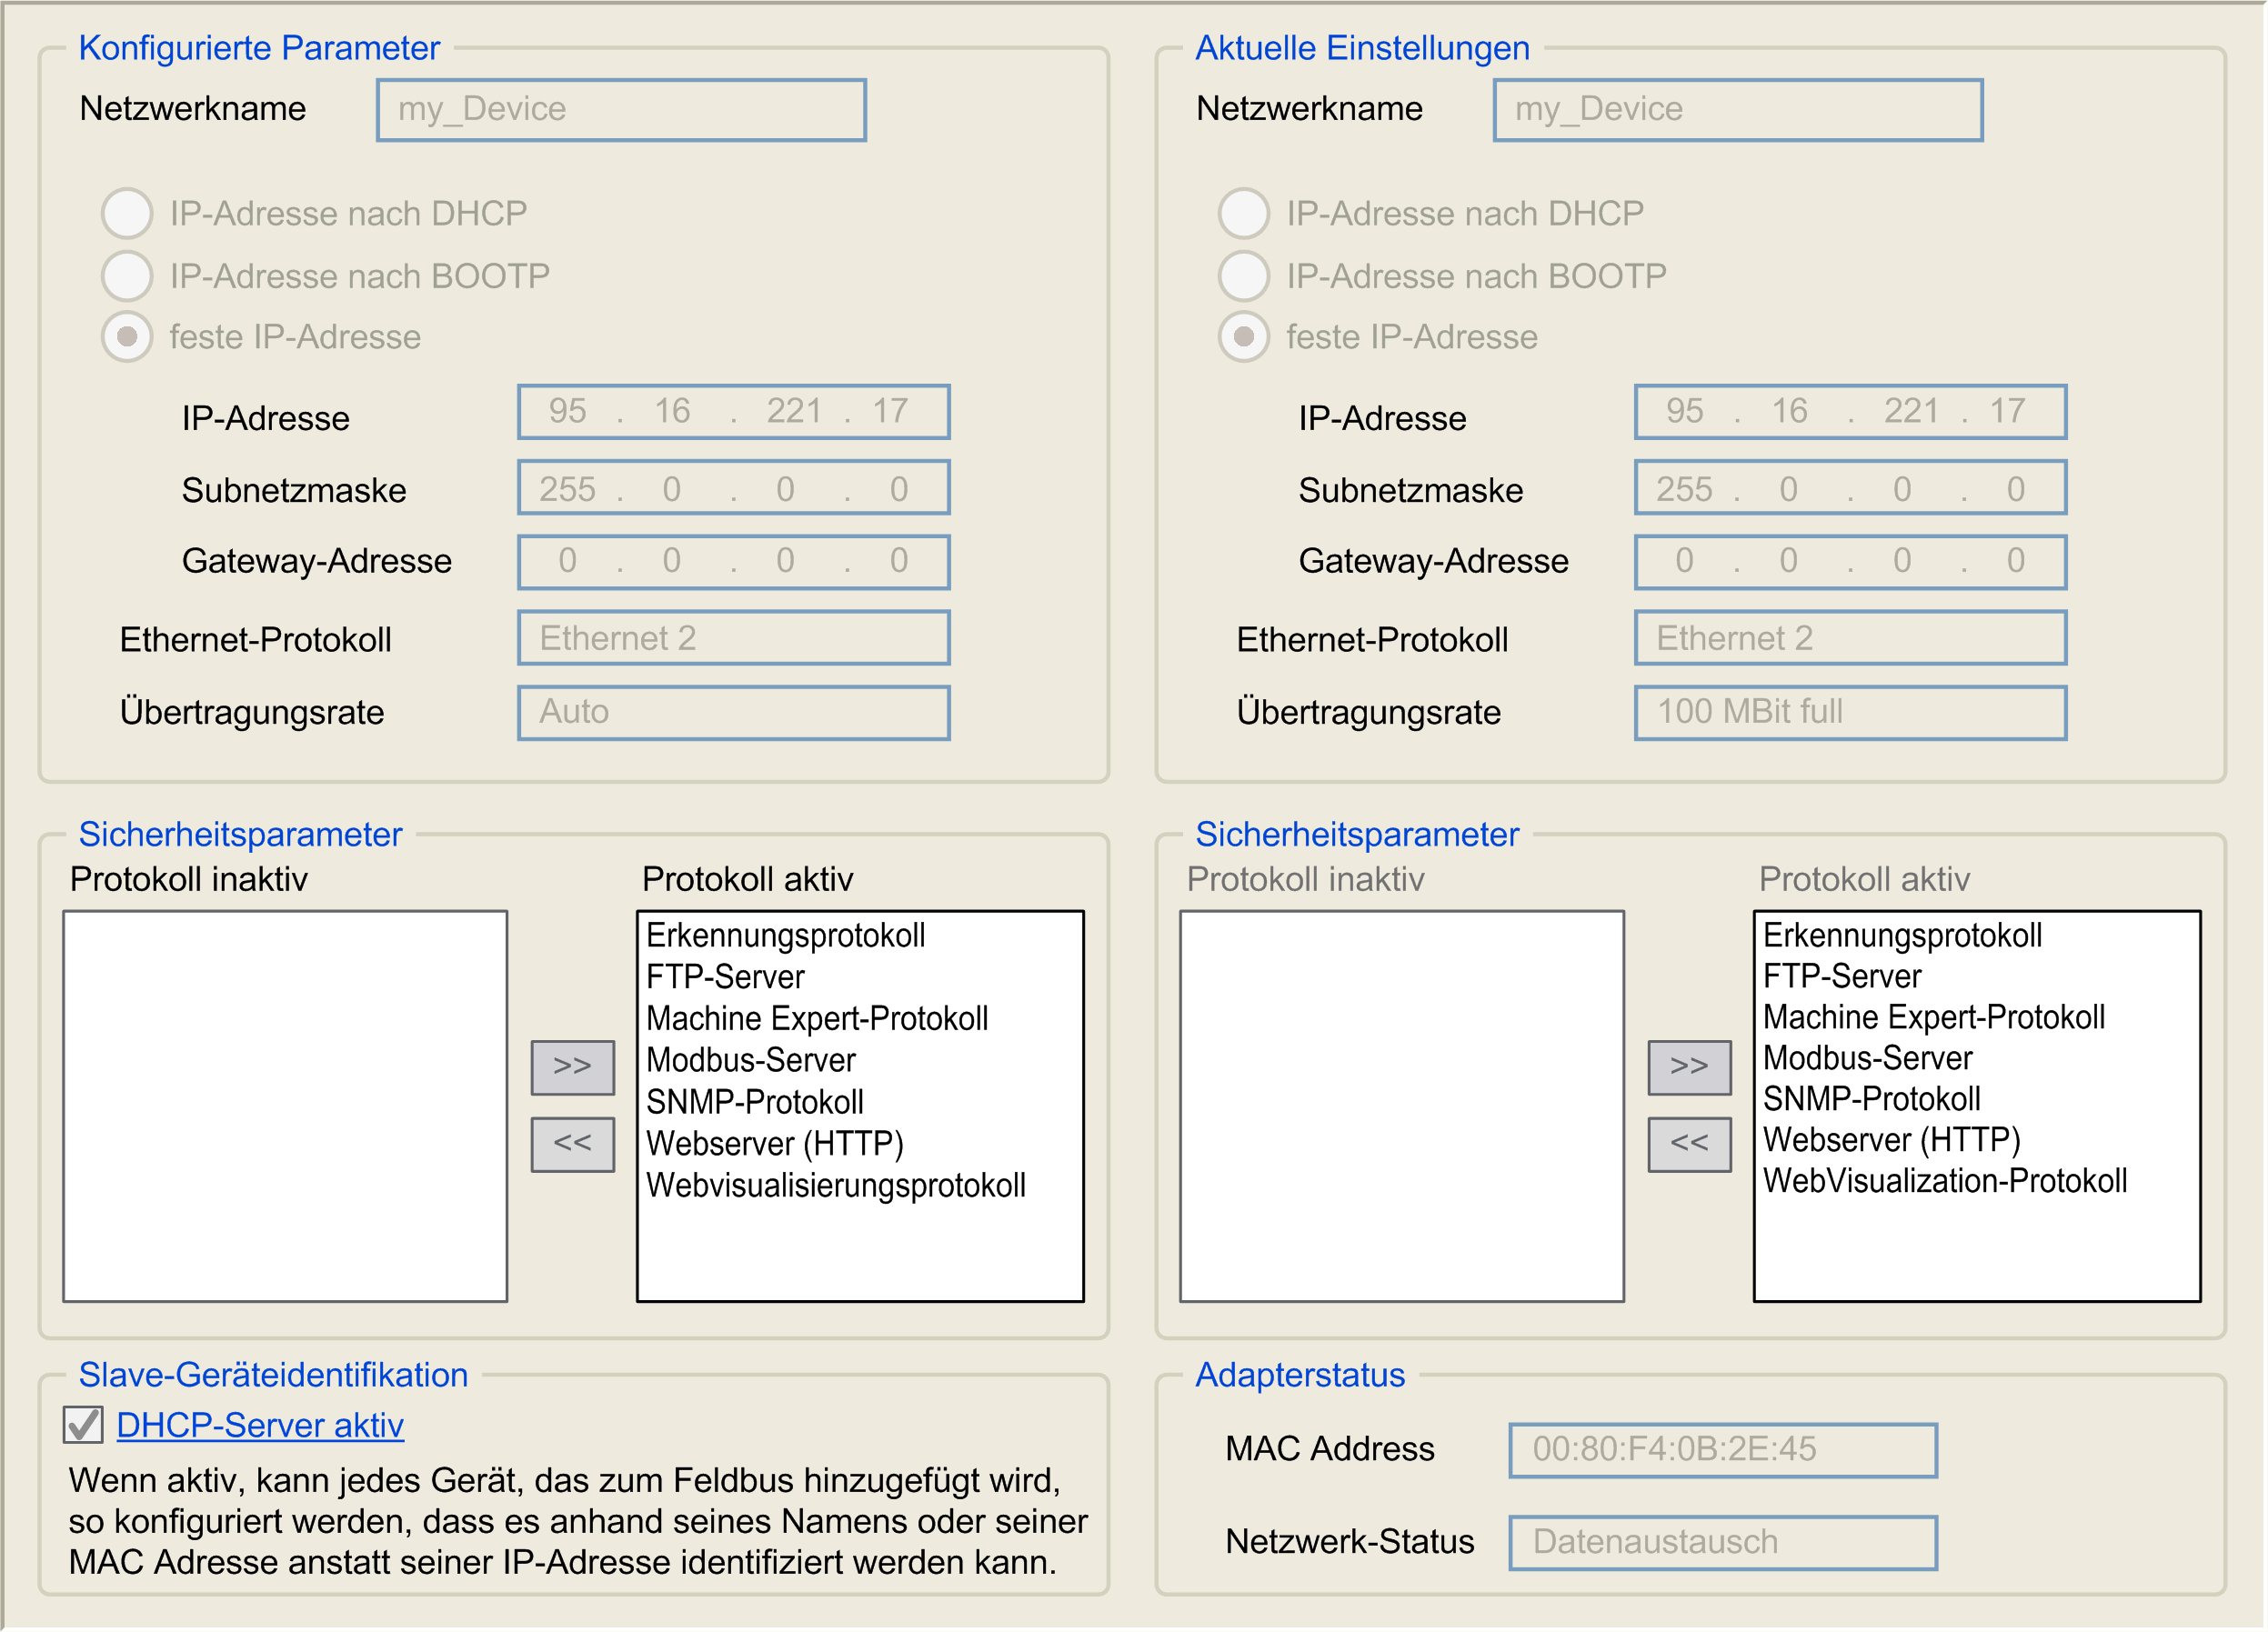Open the configured Ethernet-Protokoll field
2268x1632 pixels.
[x=733, y=638]
